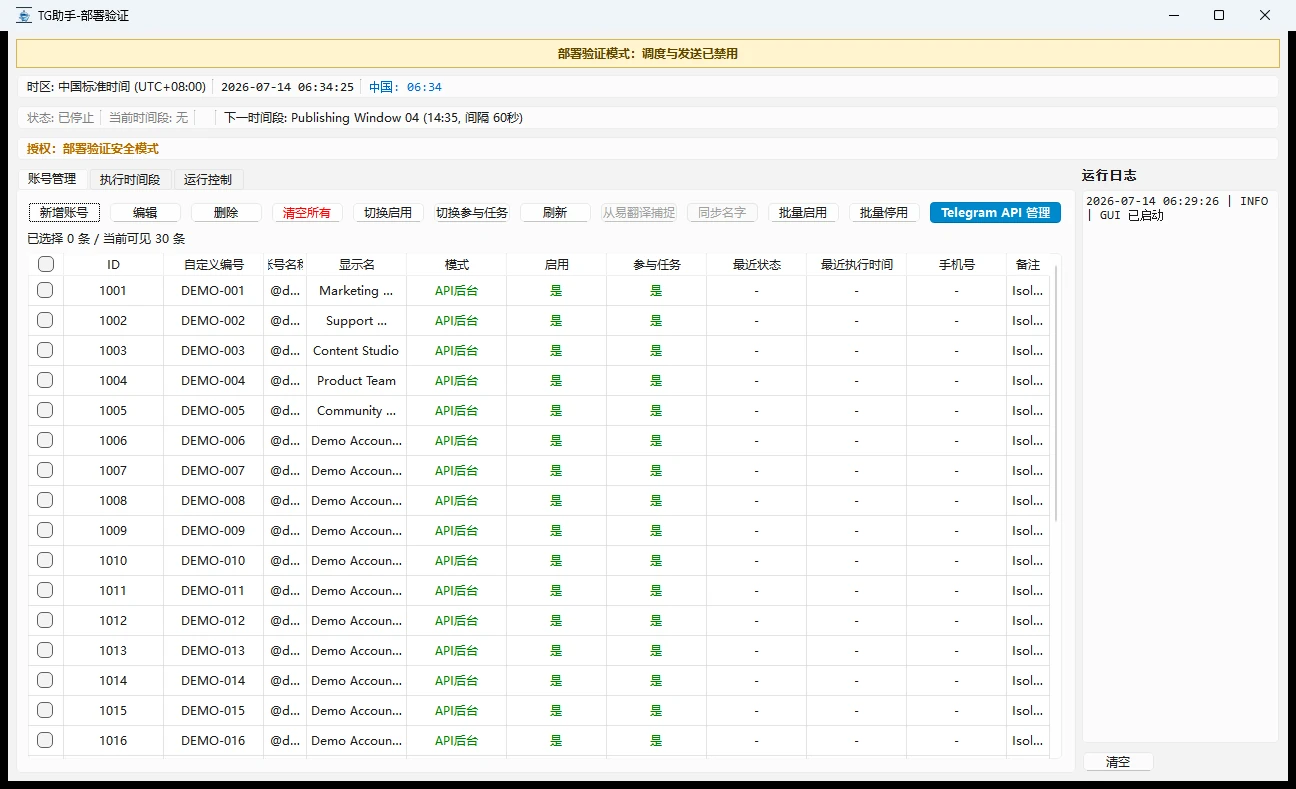Click the 备注 column header
The height and width of the screenshot is (789, 1296).
coord(1028,265)
